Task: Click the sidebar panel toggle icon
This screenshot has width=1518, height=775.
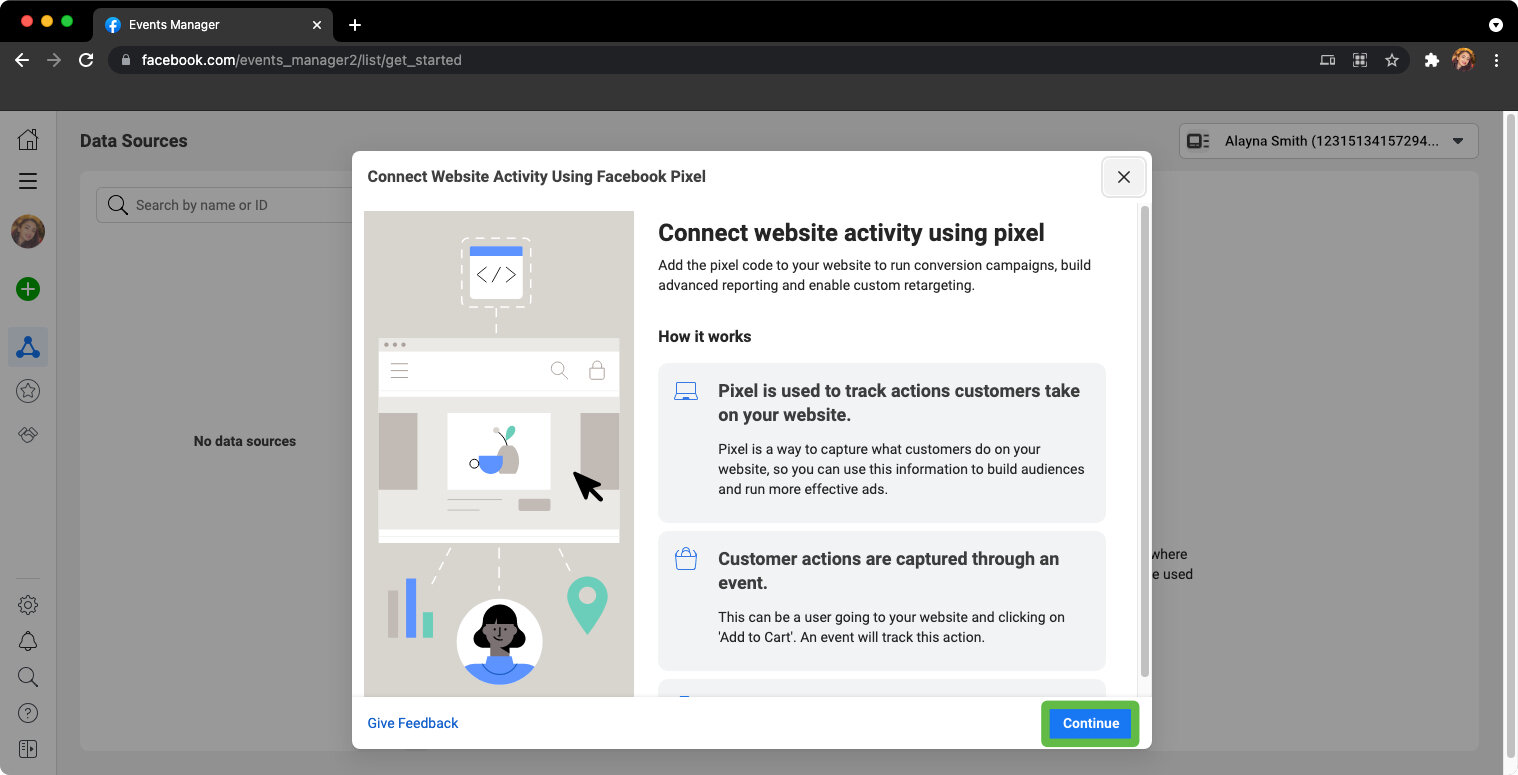Action: (28, 749)
